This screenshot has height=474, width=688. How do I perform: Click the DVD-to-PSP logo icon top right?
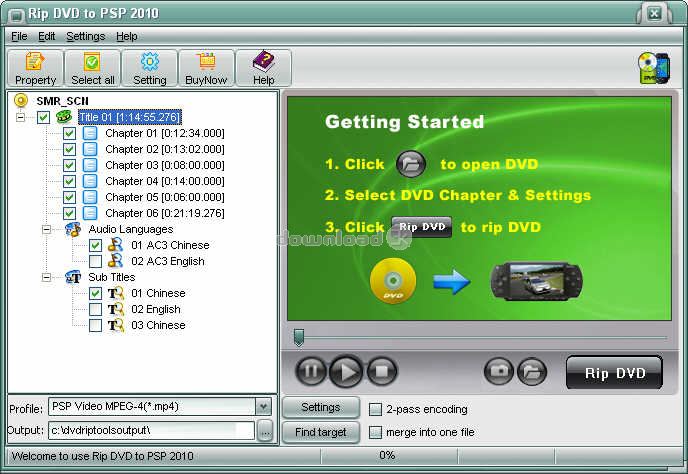[x=654, y=68]
